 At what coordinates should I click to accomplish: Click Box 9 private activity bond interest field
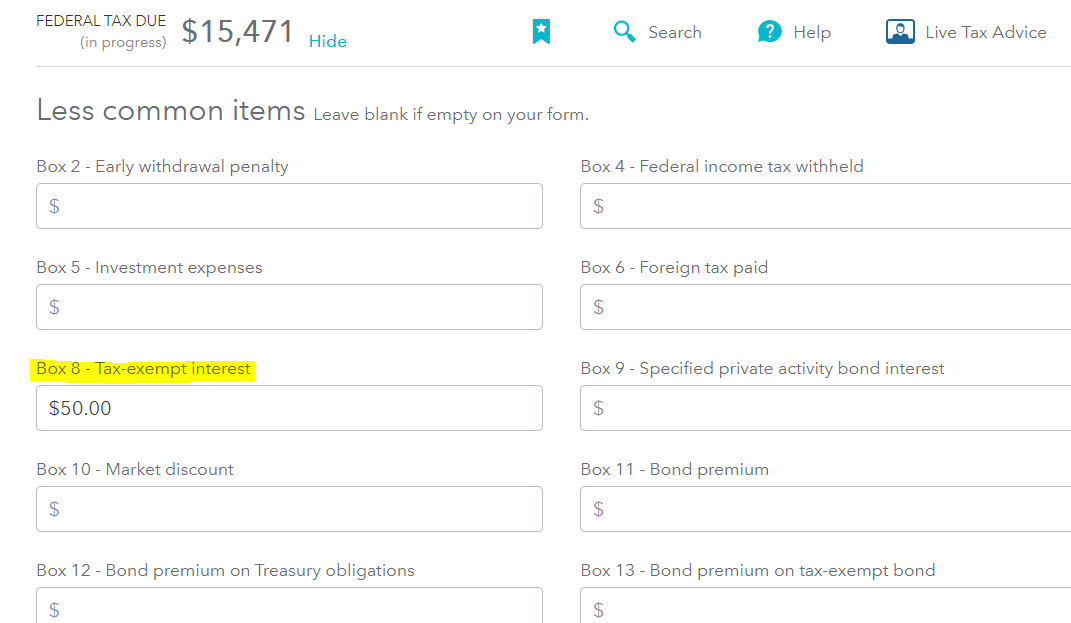click(x=826, y=408)
